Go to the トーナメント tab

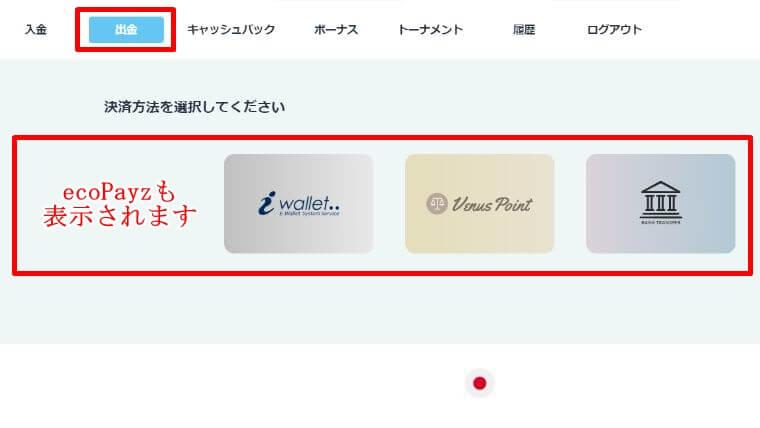[430, 30]
